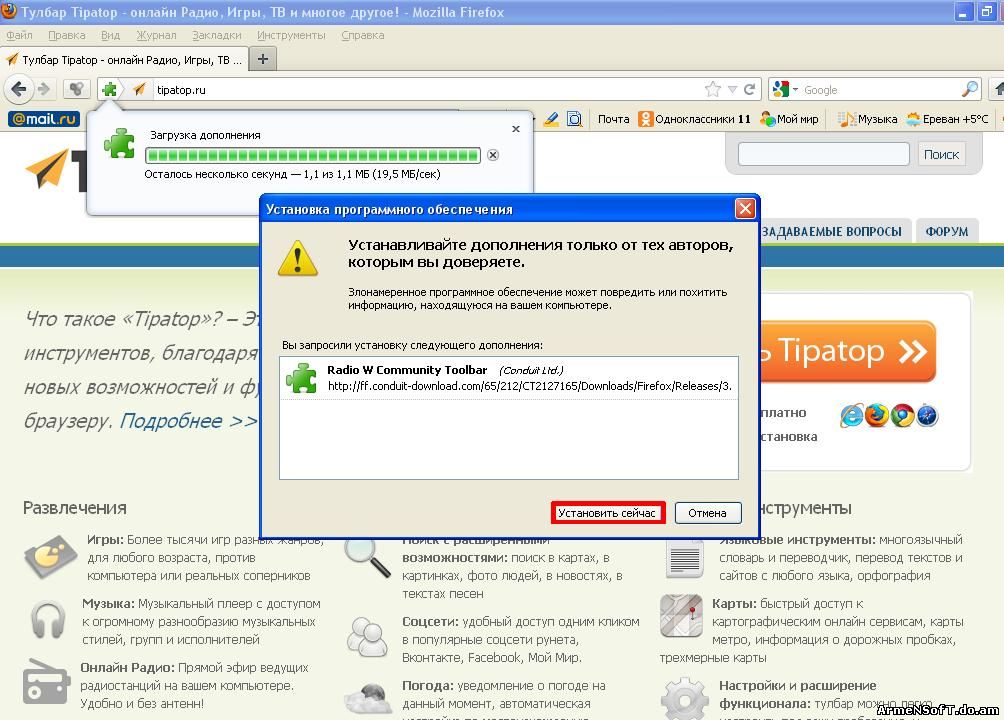The width and height of the screenshot is (1004, 720).
Task: Open Музыка from the toolbar
Action: [x=868, y=119]
